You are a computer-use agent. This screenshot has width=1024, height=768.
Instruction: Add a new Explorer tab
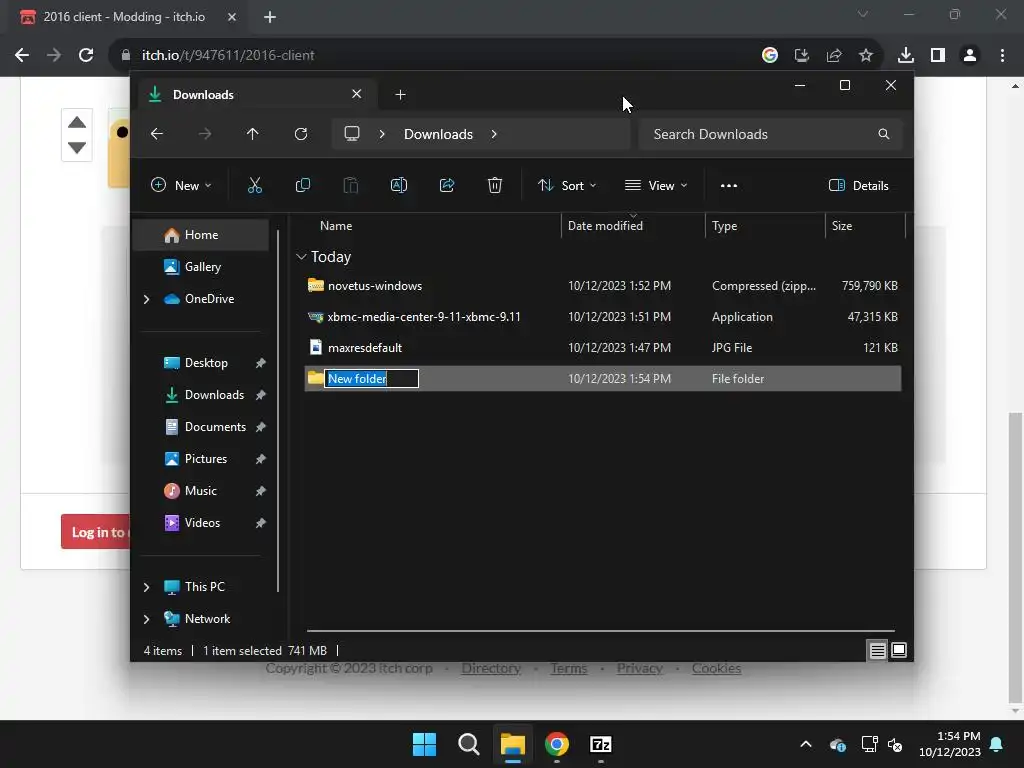[400, 95]
